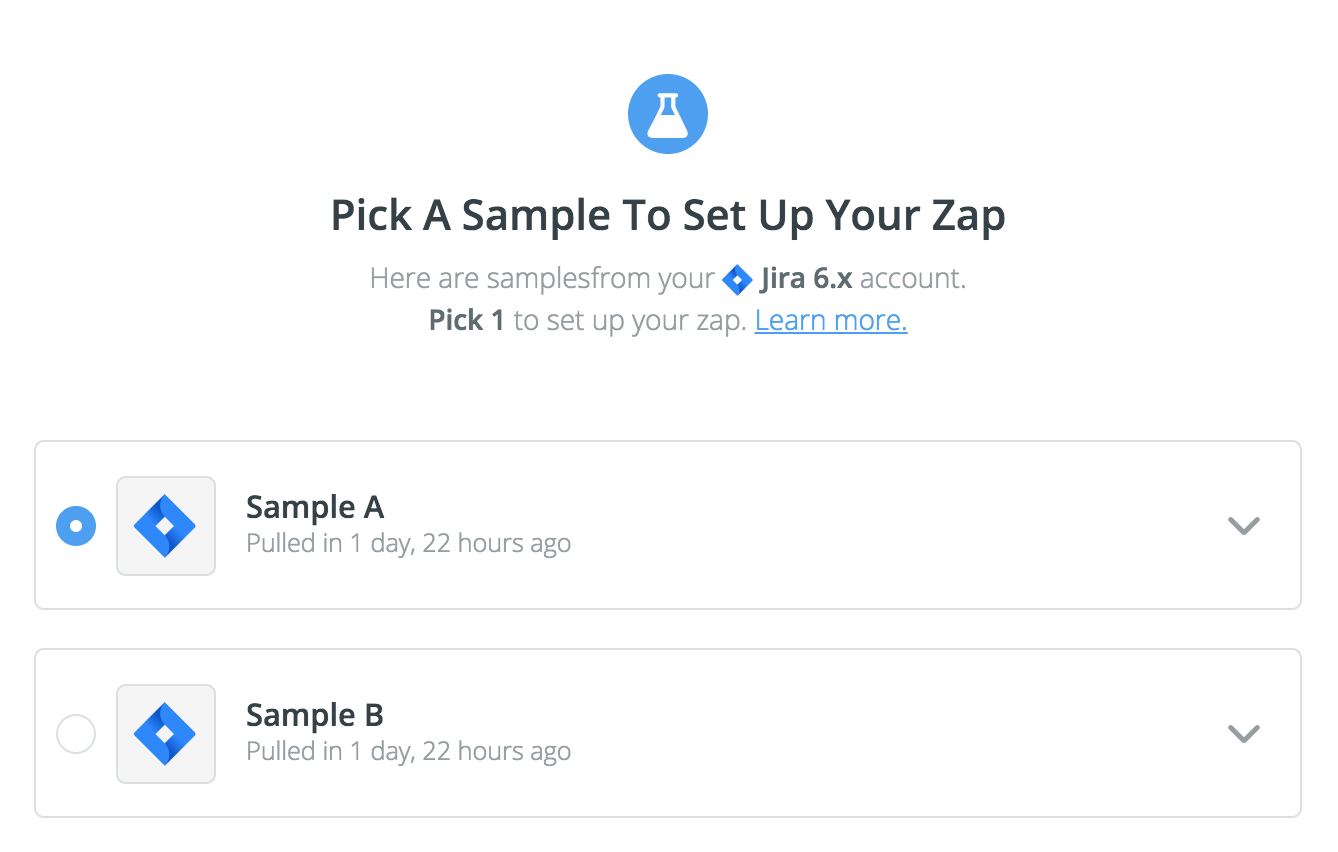Image resolution: width=1338 pixels, height=852 pixels.
Task: Click the Jira icon thumbnail for Sample A
Action: [x=166, y=526]
